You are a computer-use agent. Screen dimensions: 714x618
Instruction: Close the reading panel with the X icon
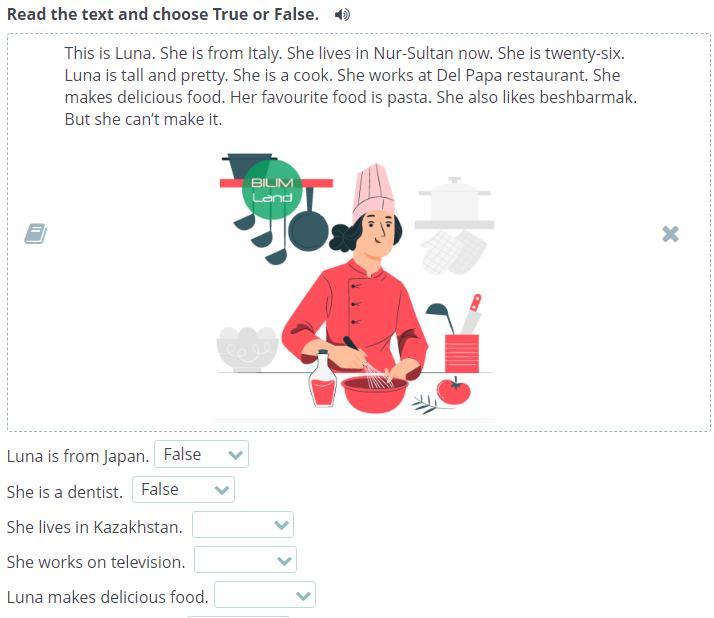[670, 234]
